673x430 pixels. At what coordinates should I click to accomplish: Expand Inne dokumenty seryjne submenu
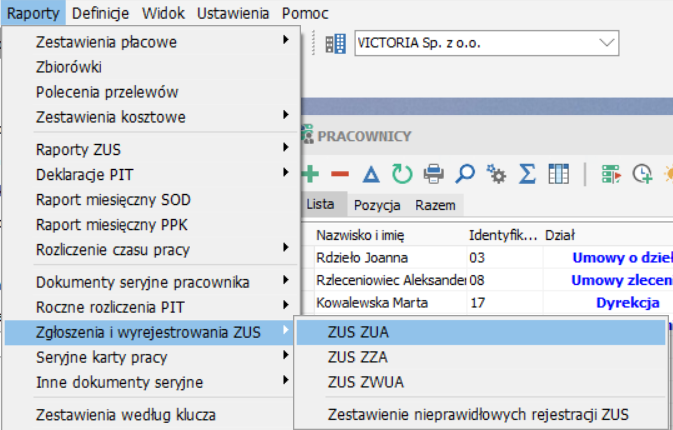(151, 382)
